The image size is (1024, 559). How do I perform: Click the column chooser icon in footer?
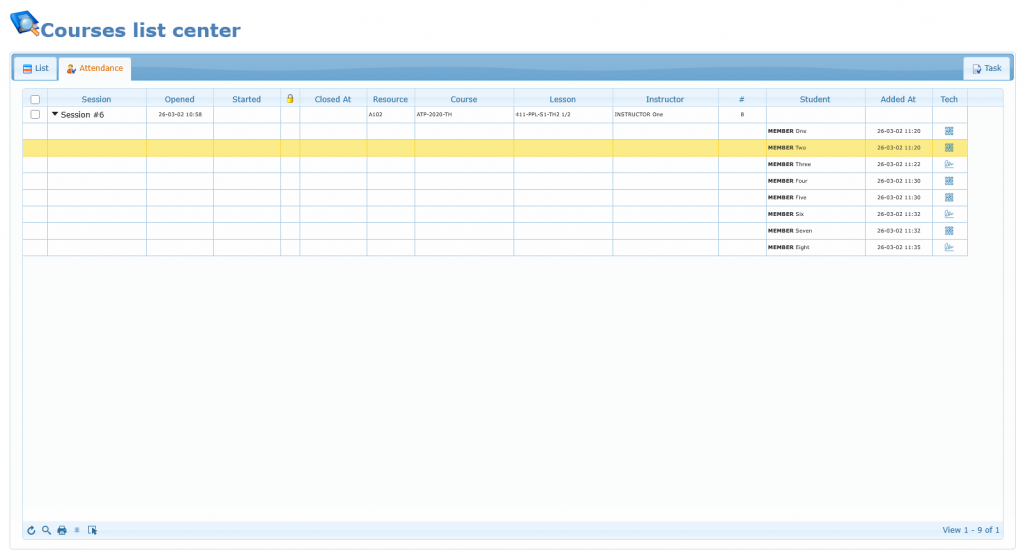(x=93, y=530)
